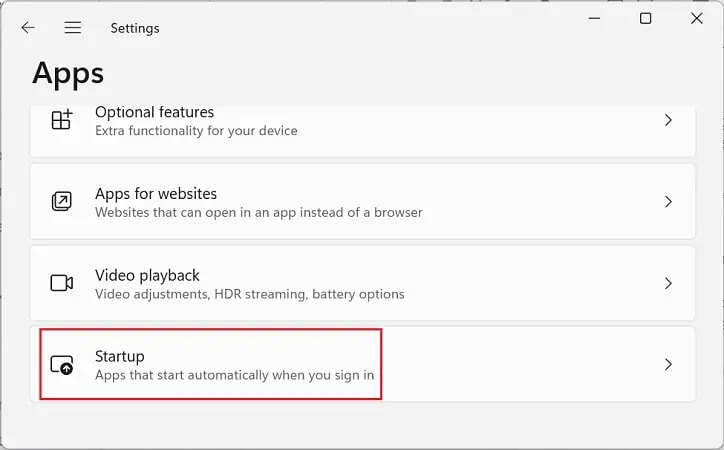The width and height of the screenshot is (724, 450).
Task: Expand the Video playback chevron
Action: point(668,283)
